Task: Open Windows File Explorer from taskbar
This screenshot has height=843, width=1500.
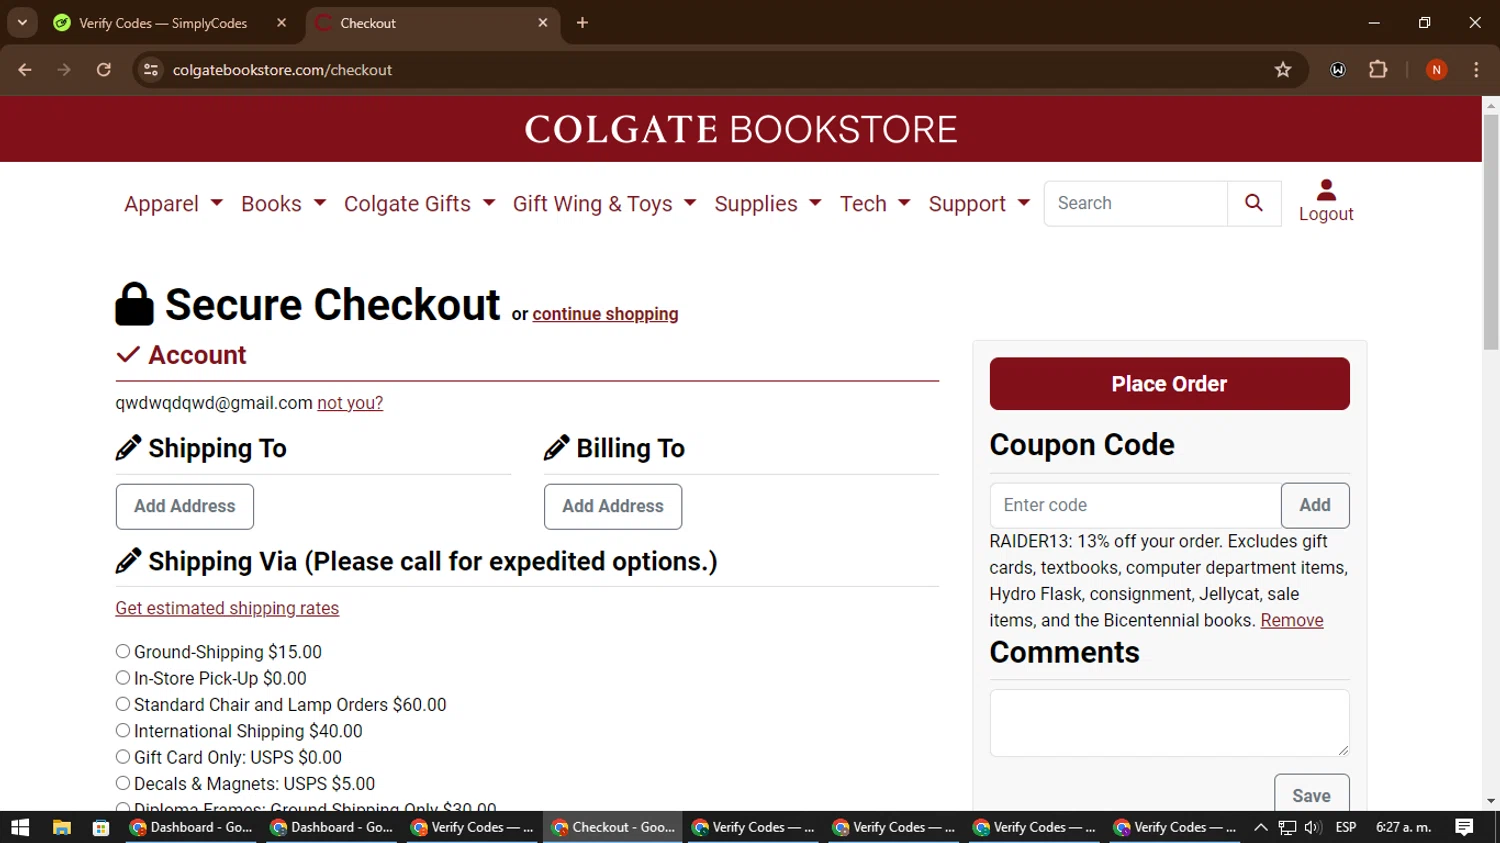Action: coord(61,827)
